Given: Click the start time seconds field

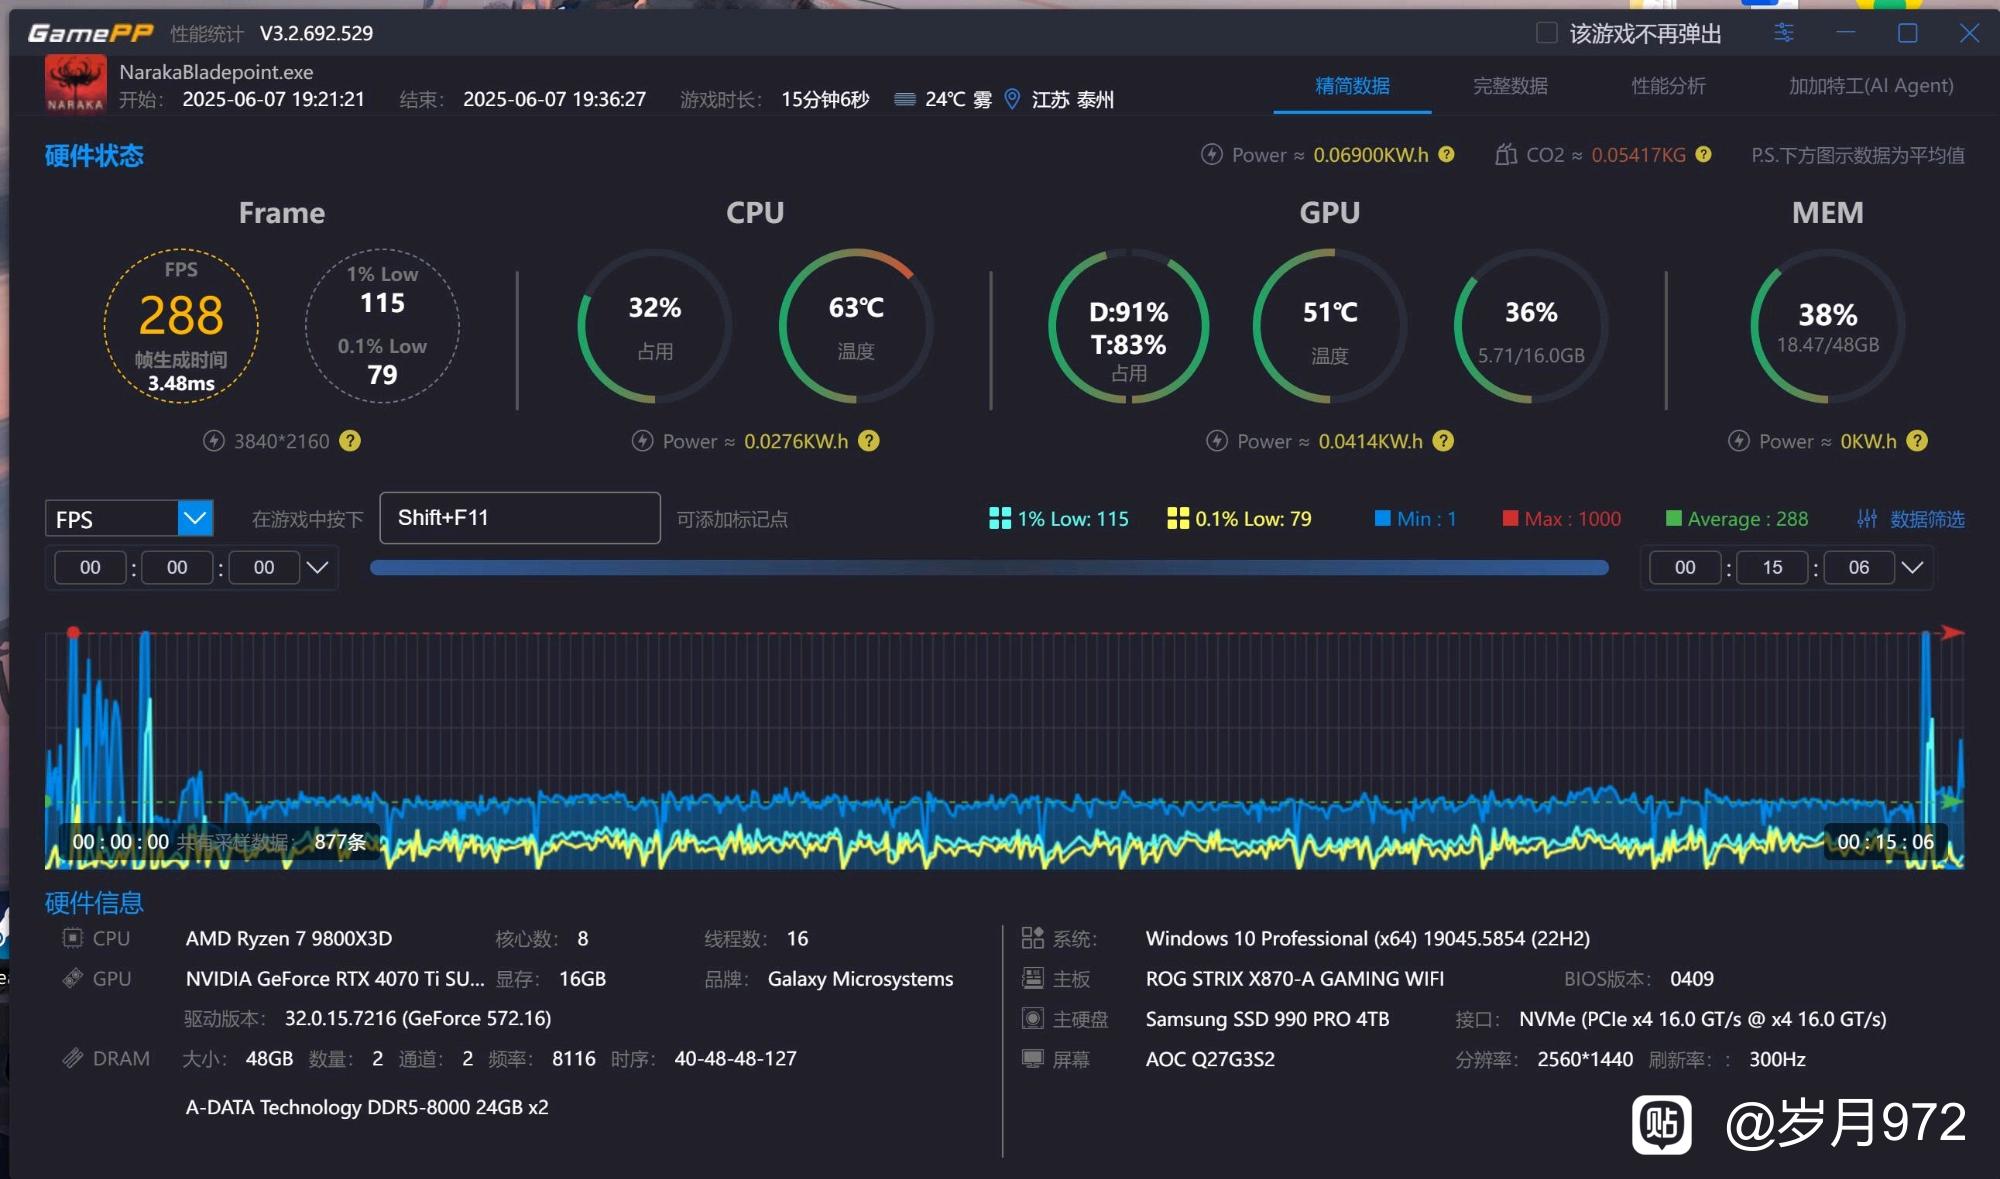Looking at the screenshot, I should click(264, 567).
